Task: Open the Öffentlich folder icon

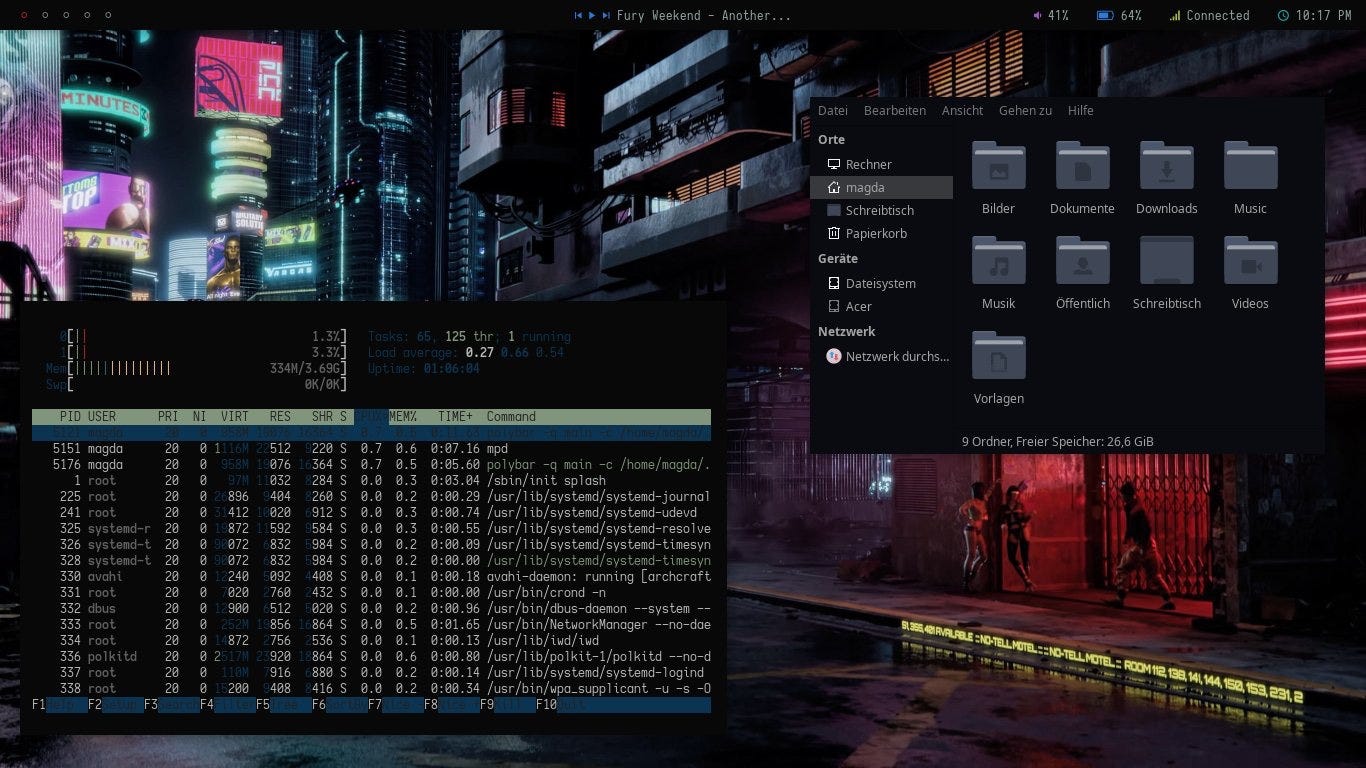Action: click(1082, 261)
